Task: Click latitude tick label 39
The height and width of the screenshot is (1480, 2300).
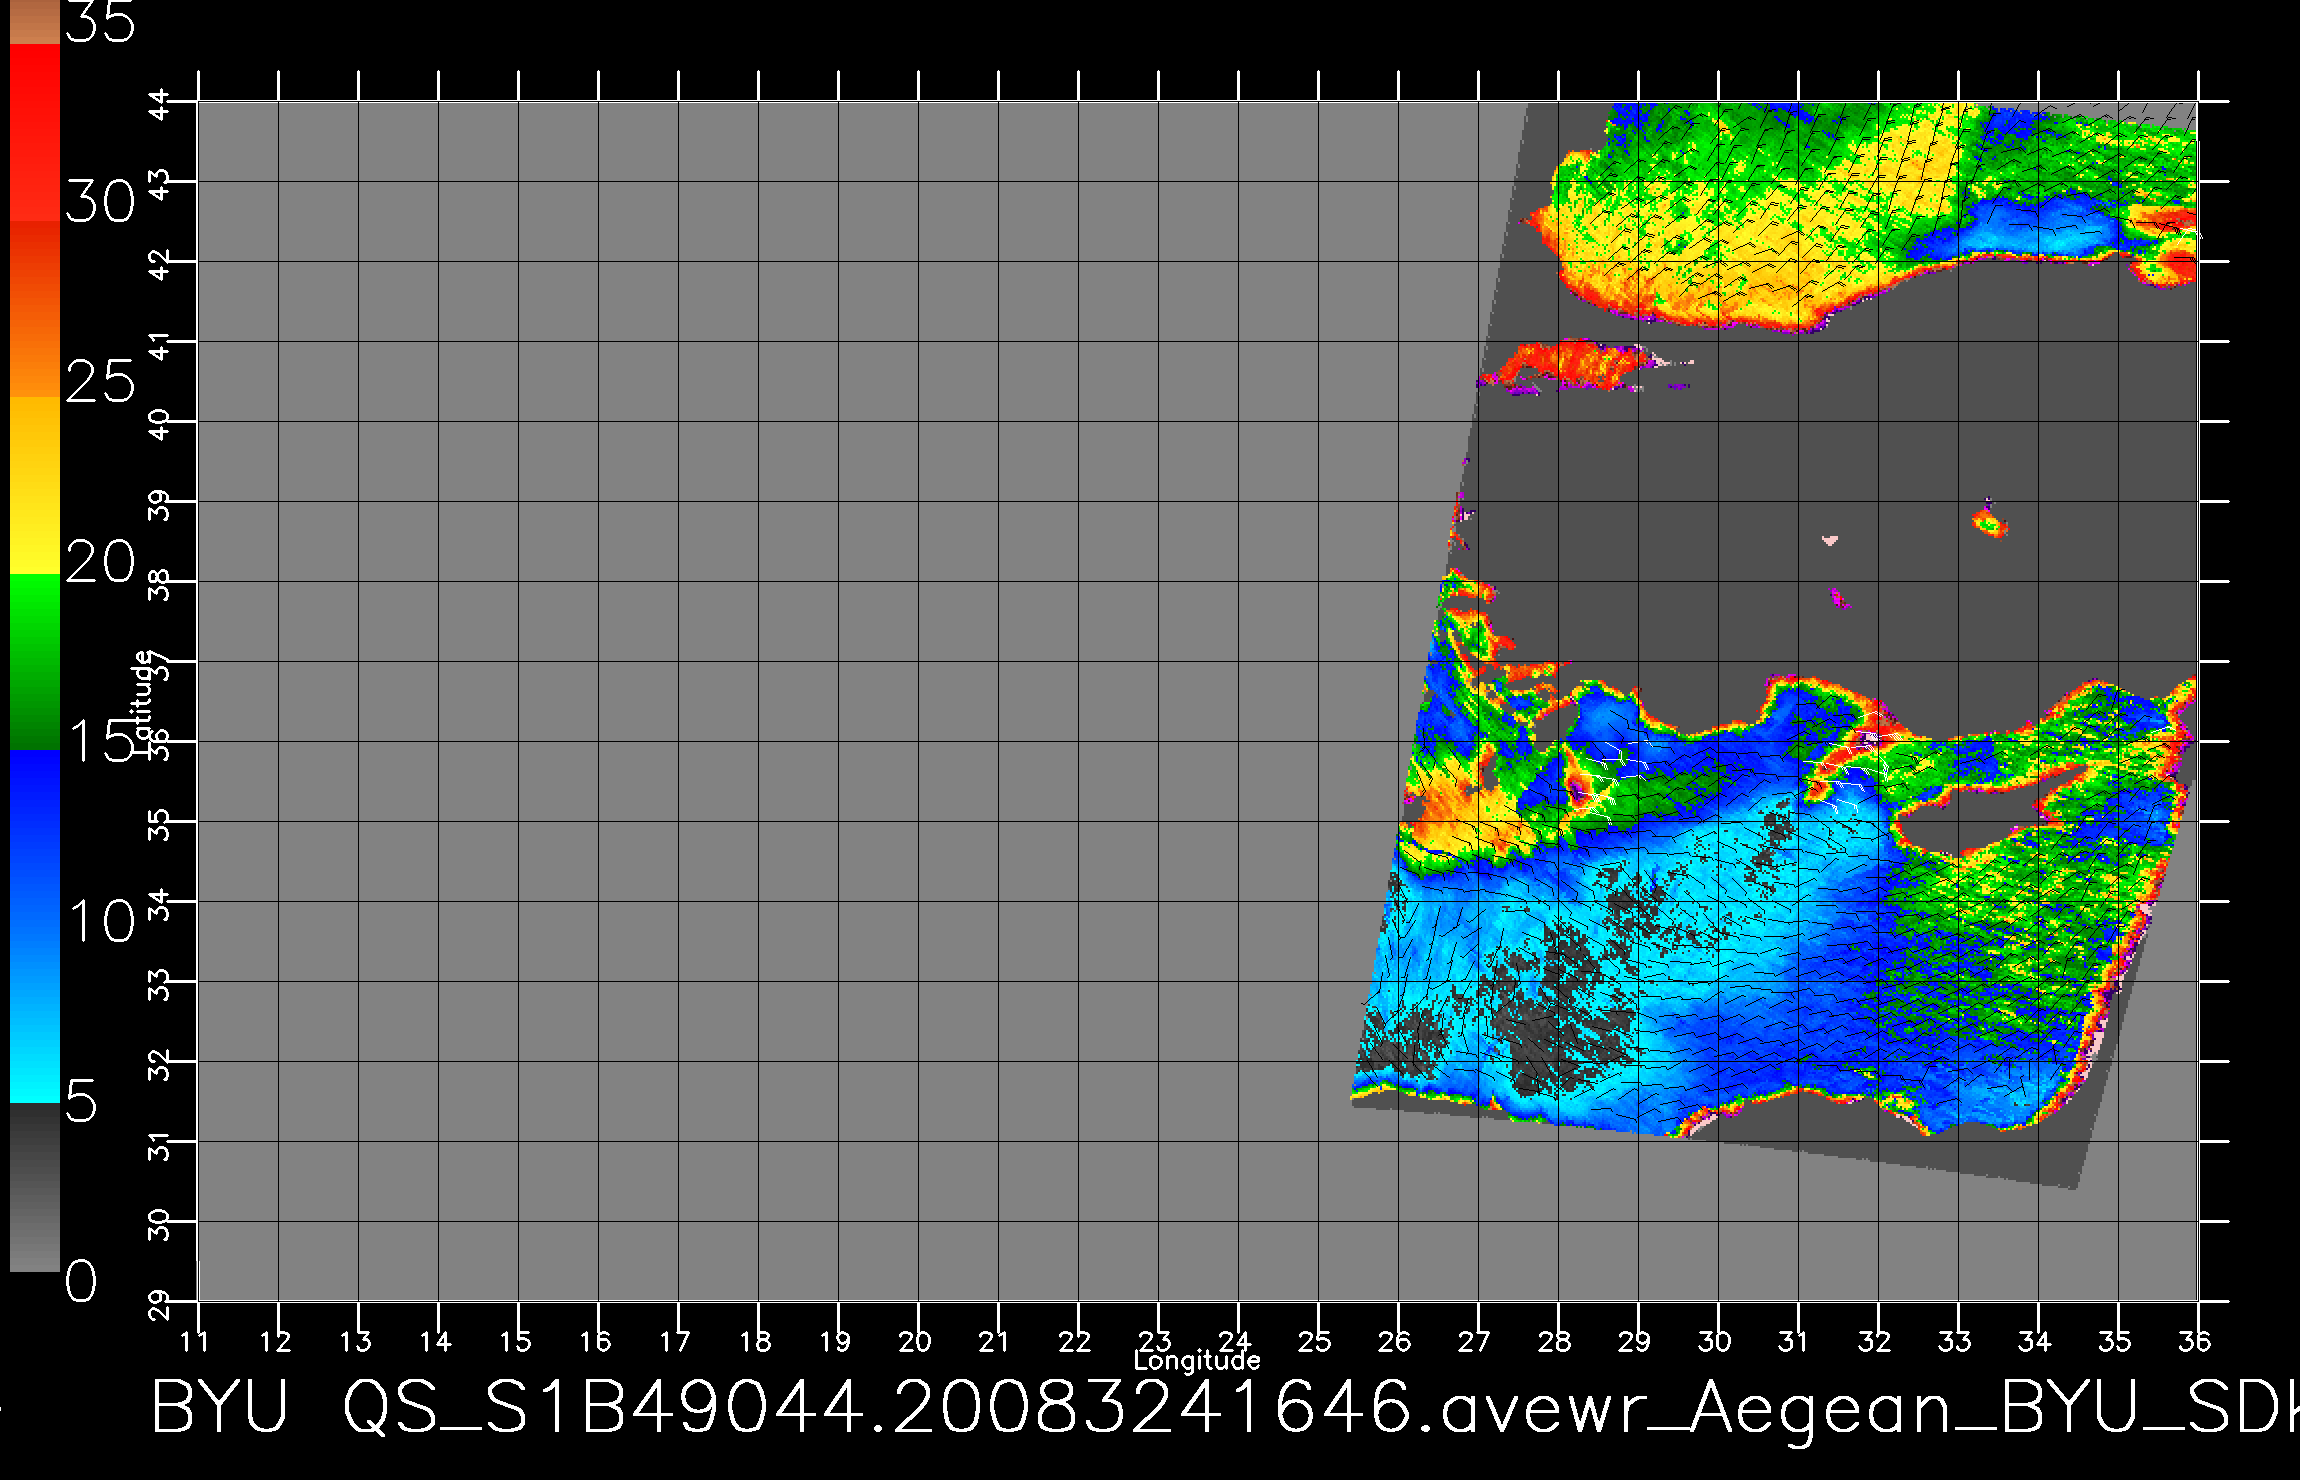Action: point(161,505)
